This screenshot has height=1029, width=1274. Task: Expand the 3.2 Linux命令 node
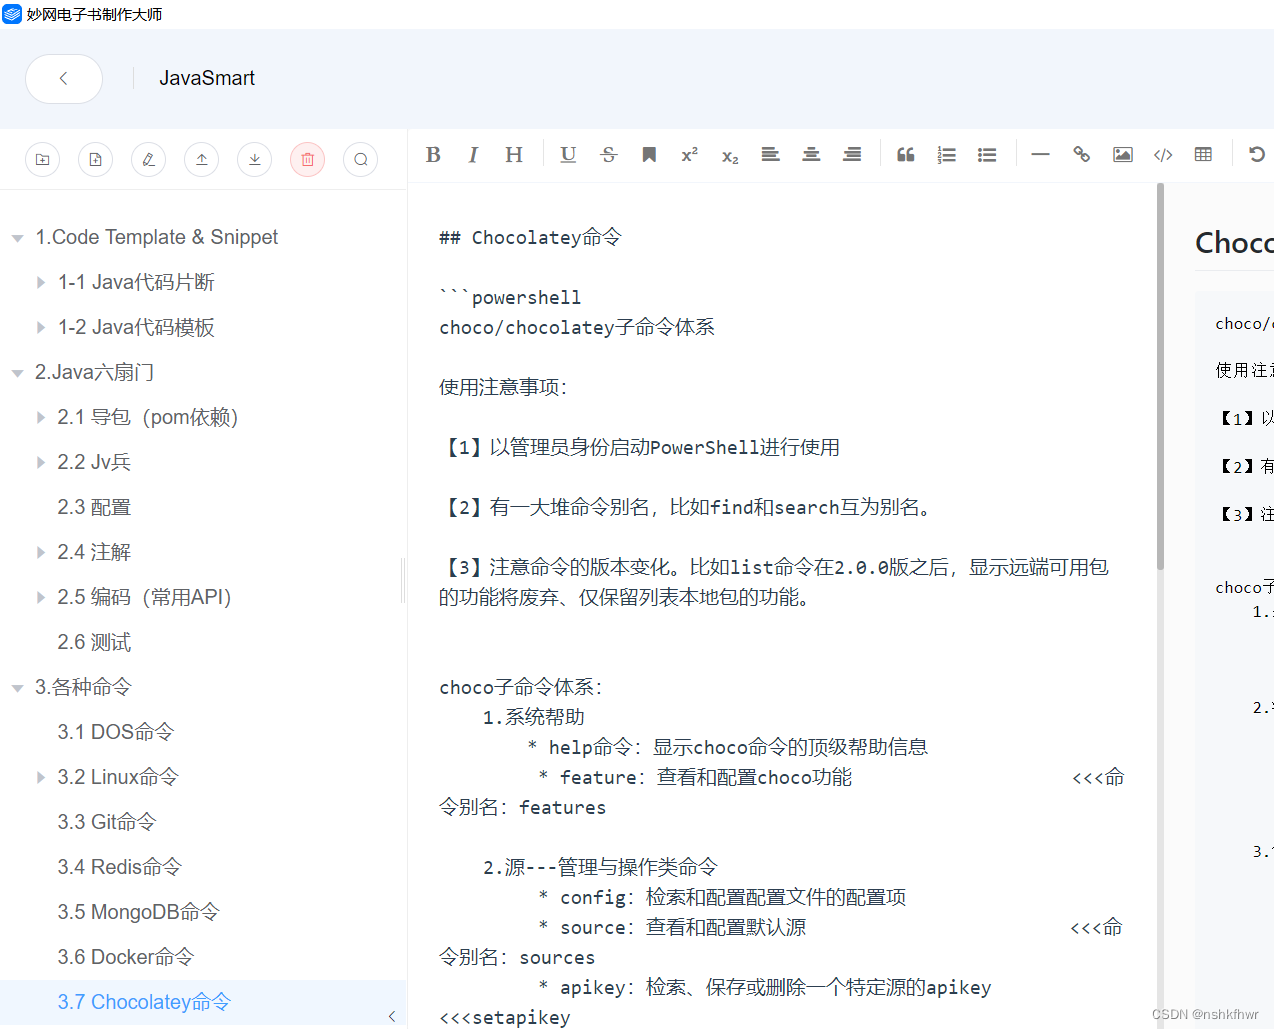coord(40,778)
